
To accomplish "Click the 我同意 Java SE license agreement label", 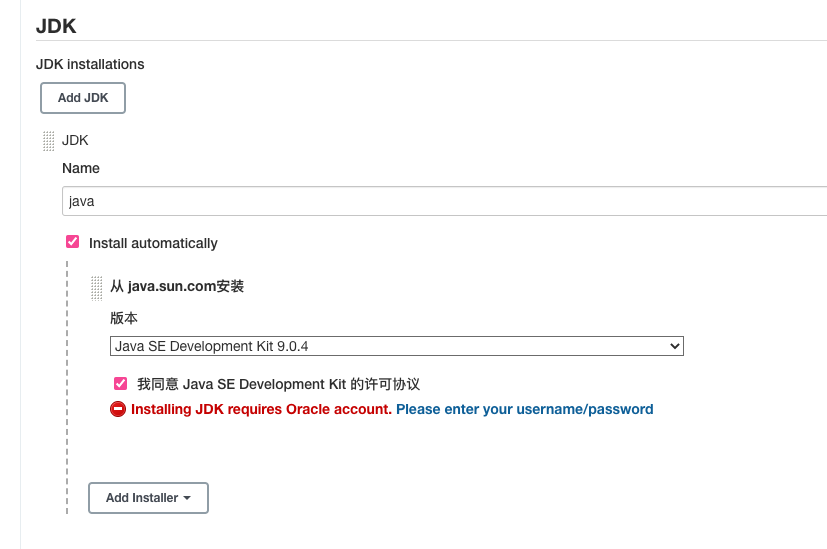I will 278,384.
